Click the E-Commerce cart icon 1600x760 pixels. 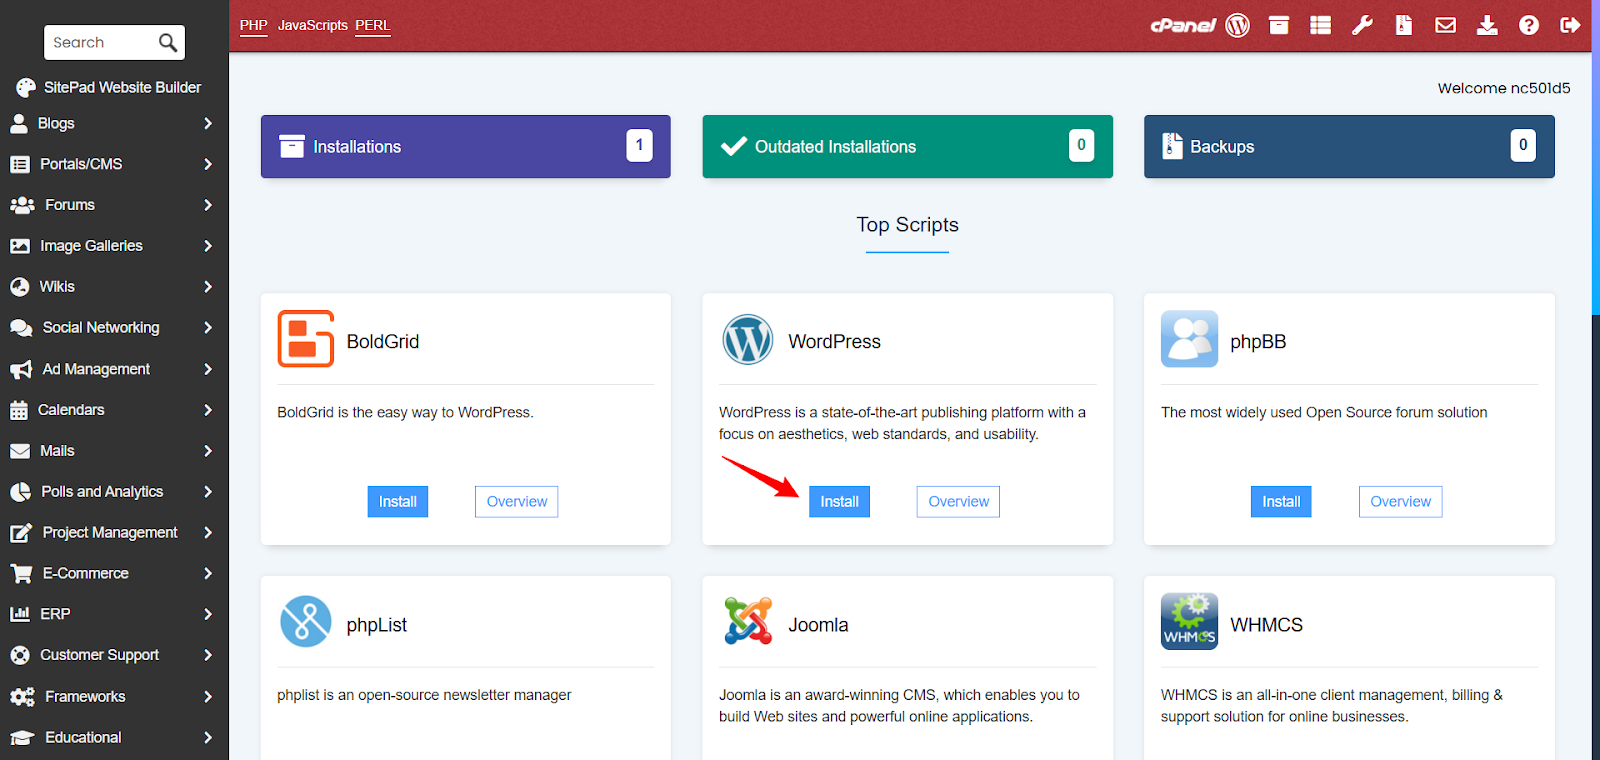click(21, 573)
